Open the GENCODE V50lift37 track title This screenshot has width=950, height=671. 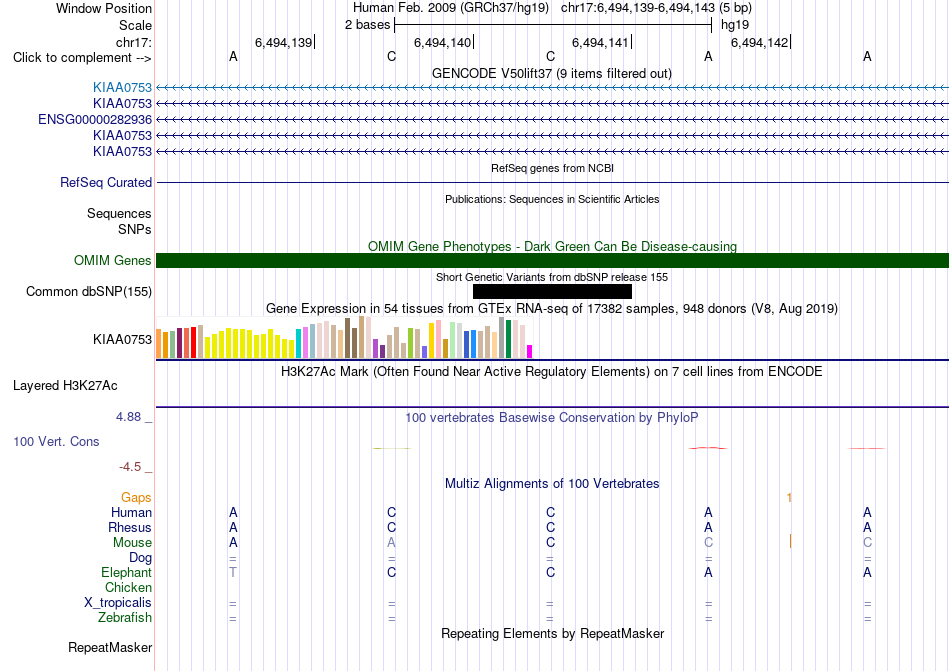click(x=552, y=74)
